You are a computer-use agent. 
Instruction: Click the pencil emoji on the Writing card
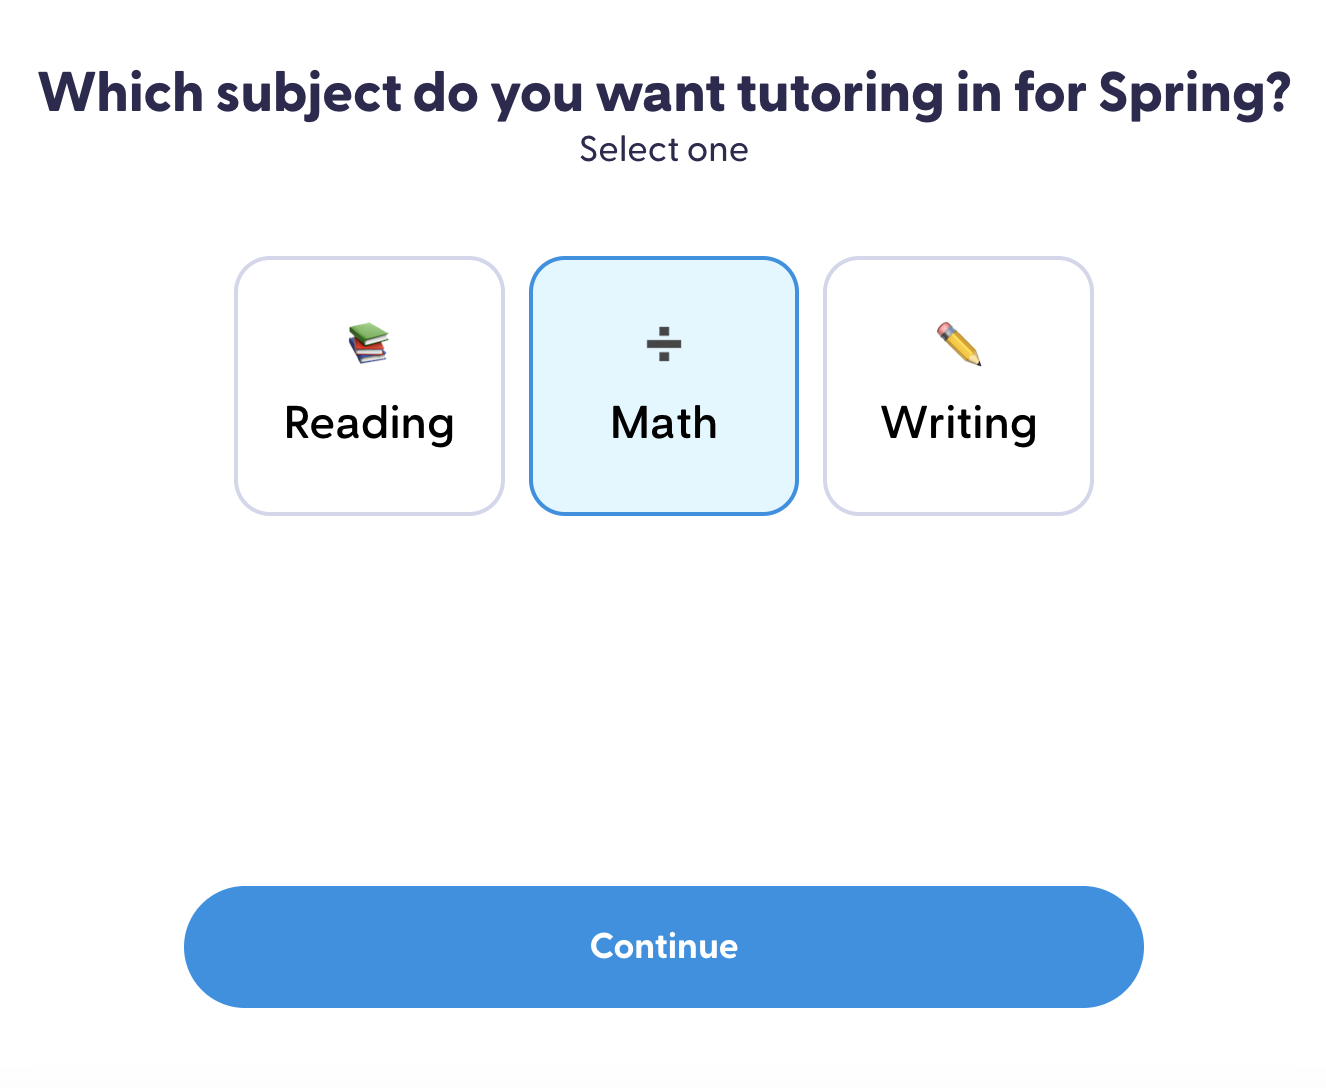[958, 345]
